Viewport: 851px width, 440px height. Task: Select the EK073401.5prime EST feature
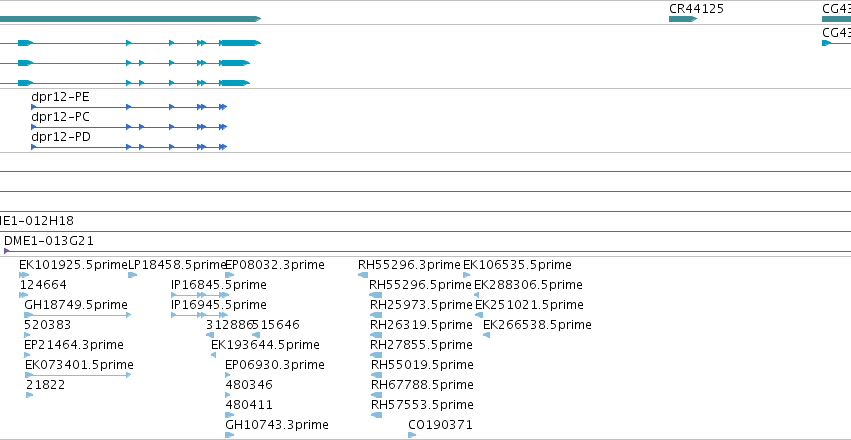(x=78, y=375)
